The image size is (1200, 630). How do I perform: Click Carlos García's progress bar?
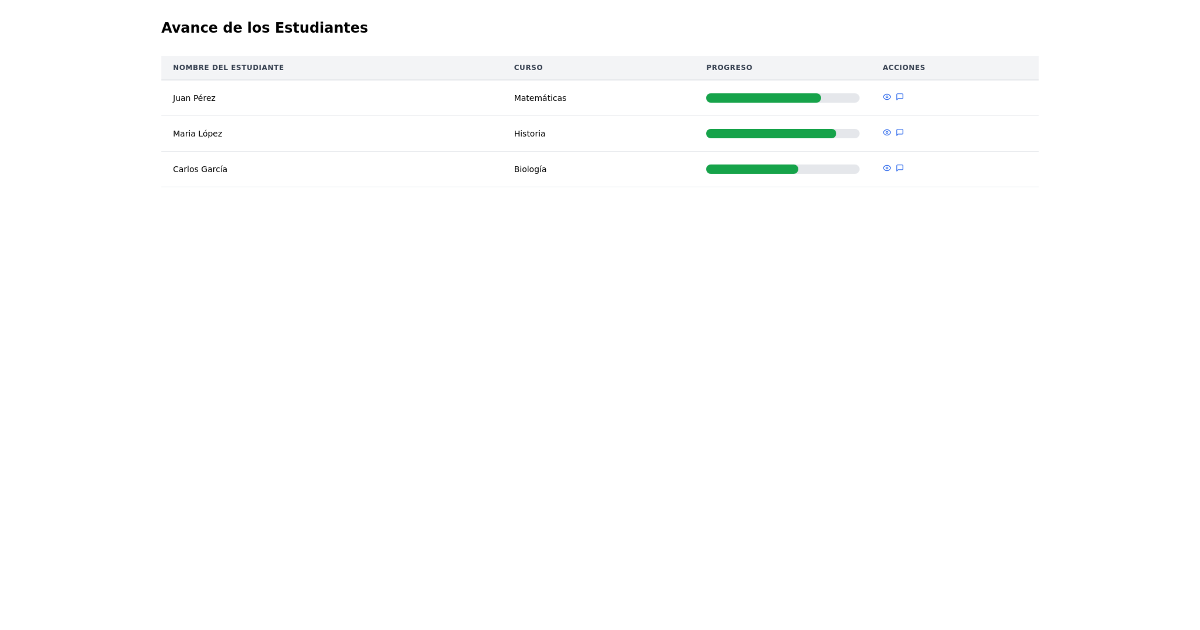pyautogui.click(x=782, y=168)
